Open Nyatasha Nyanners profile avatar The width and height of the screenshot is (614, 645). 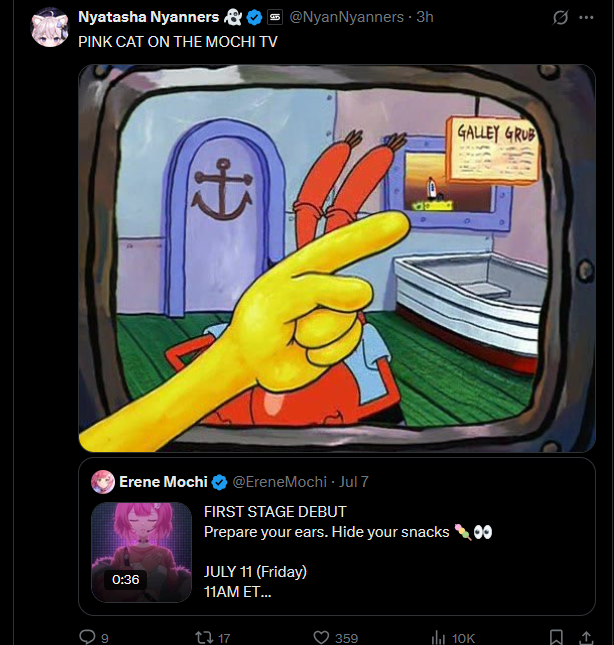click(50, 27)
